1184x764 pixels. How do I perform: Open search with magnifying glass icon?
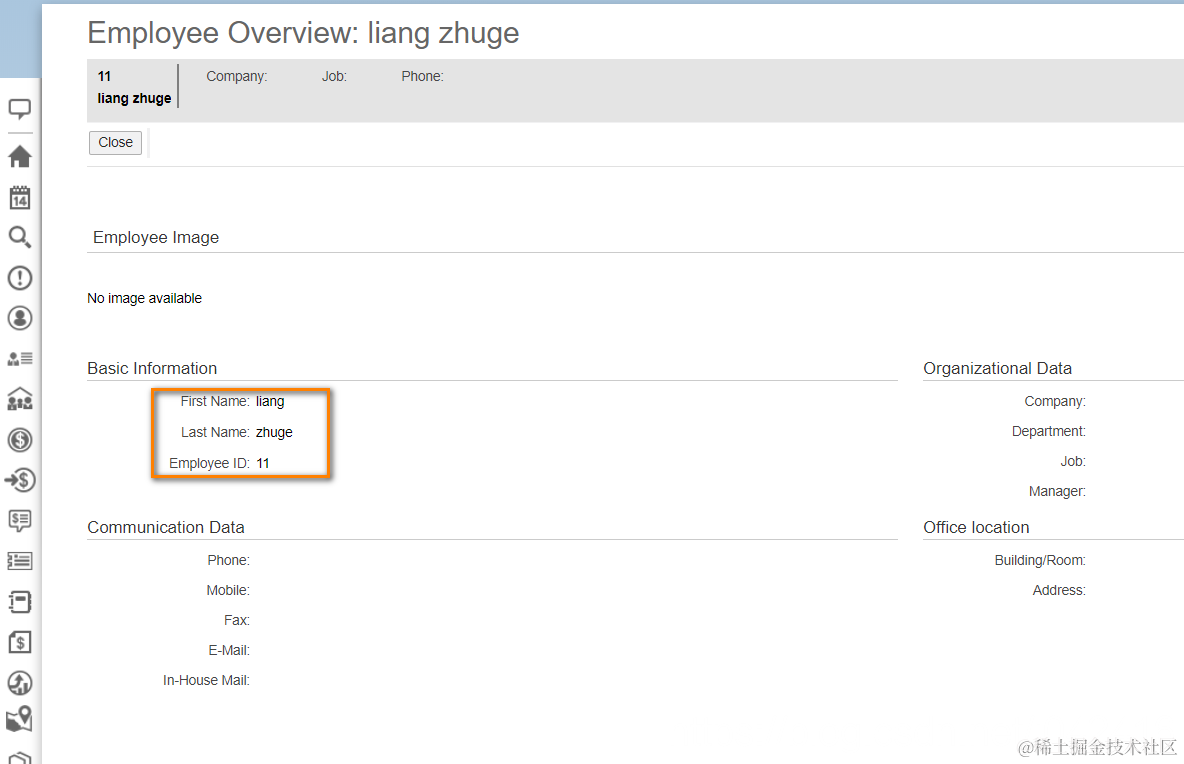20,238
